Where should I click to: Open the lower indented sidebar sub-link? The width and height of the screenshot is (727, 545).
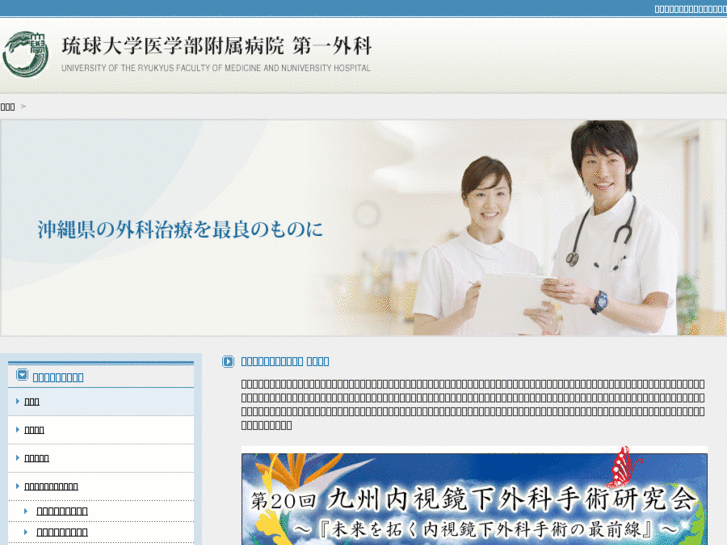click(x=62, y=532)
